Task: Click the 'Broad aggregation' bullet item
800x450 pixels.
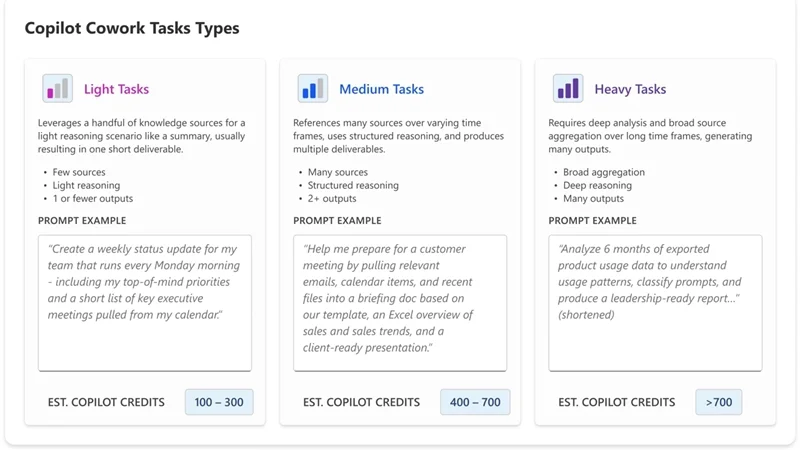Action: coord(604,172)
